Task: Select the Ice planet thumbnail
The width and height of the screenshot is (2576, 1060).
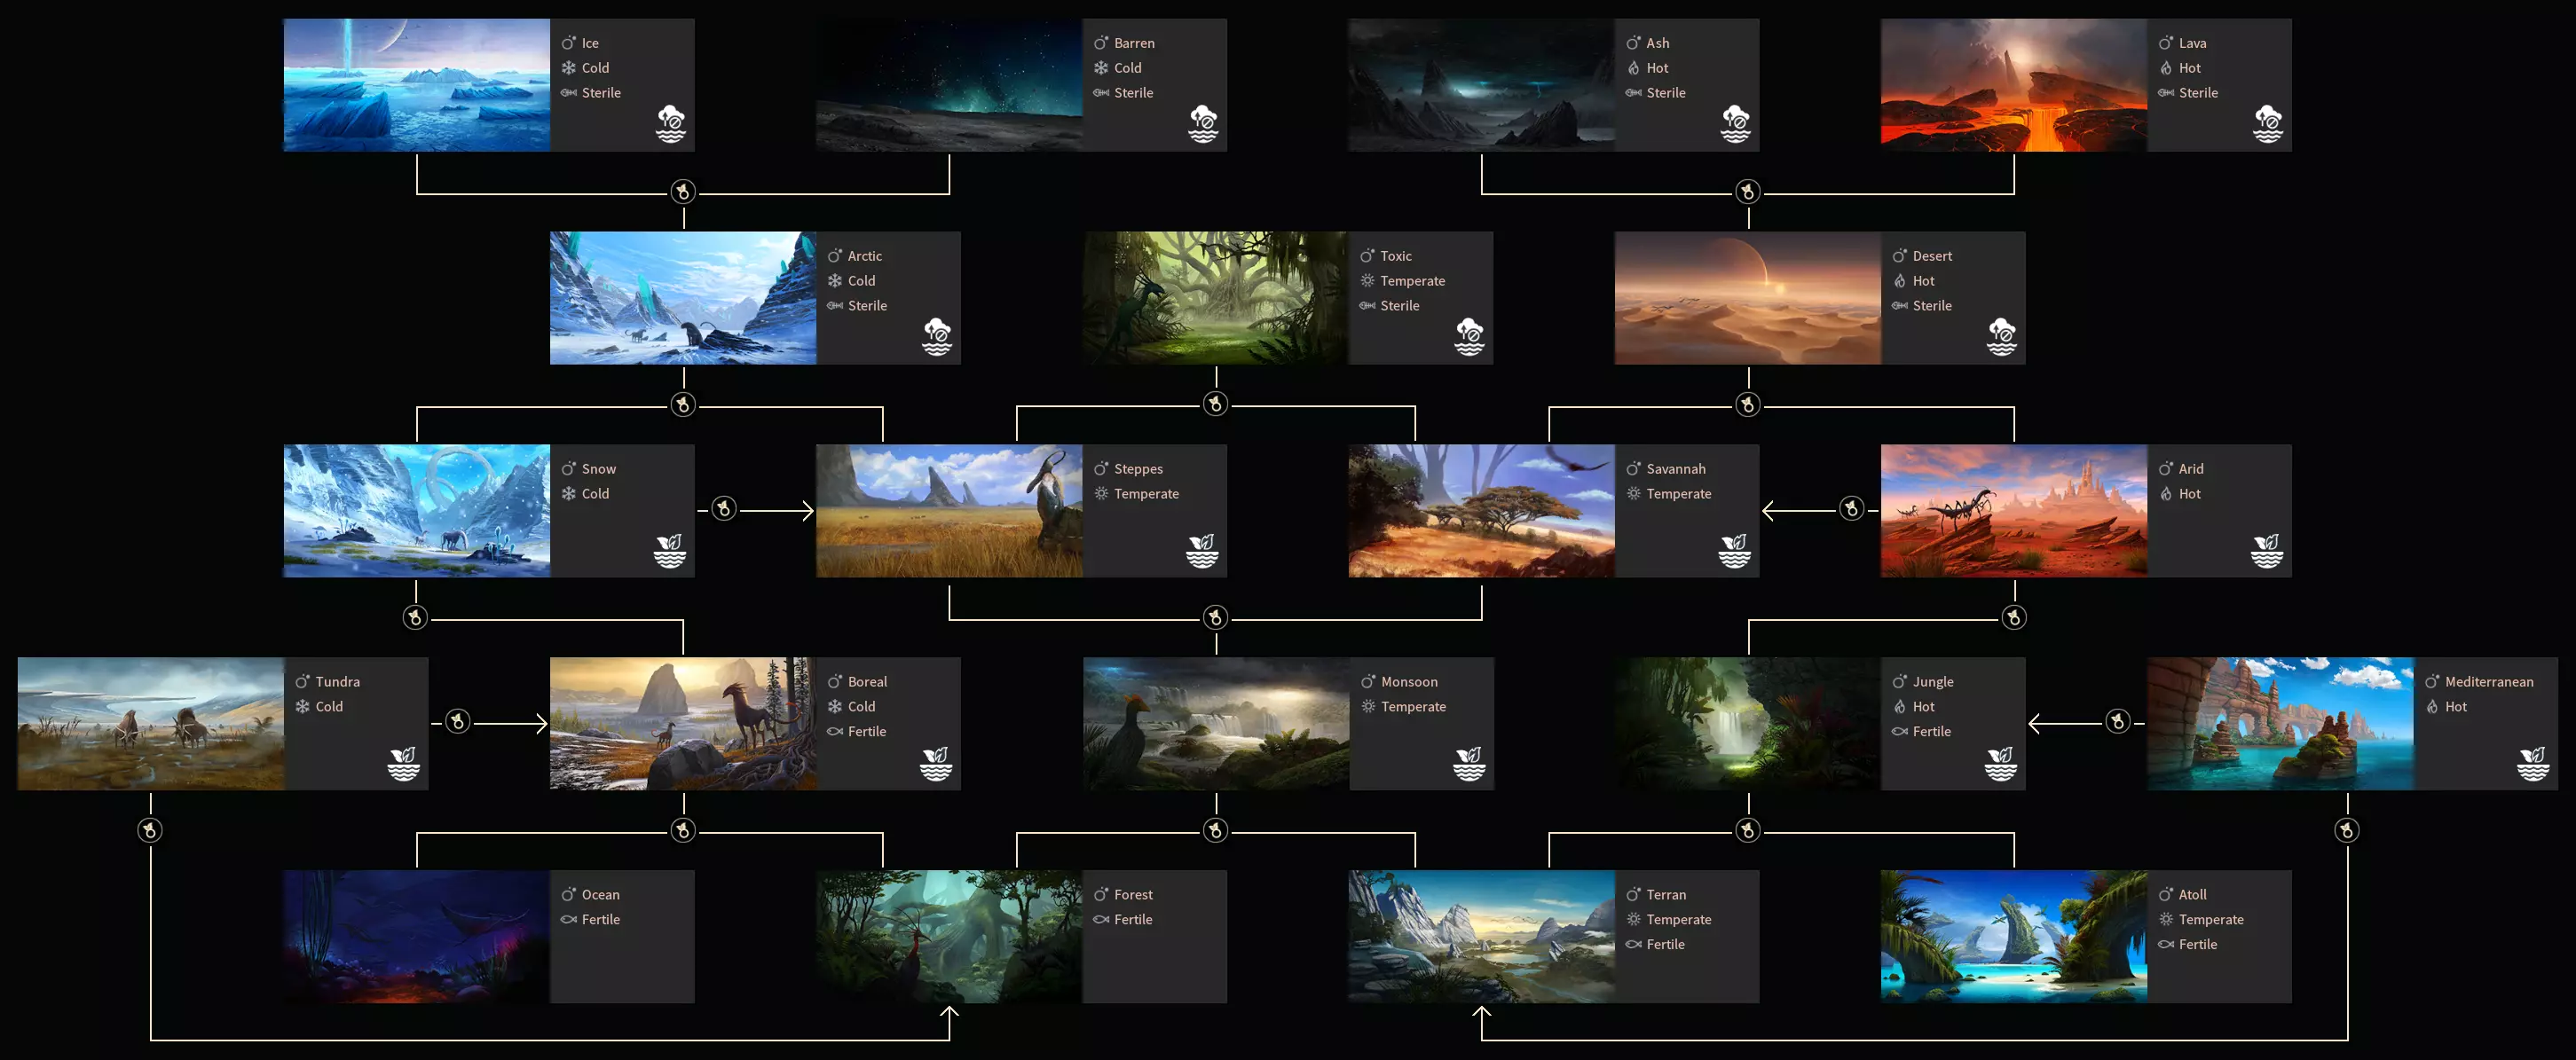Action: [x=416, y=85]
